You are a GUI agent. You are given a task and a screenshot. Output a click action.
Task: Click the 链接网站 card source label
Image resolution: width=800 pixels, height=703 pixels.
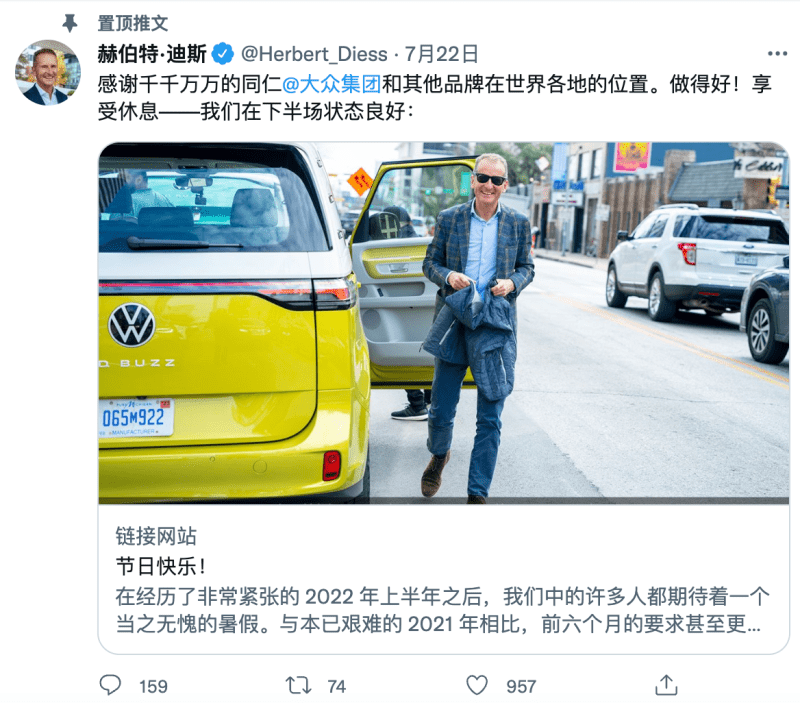[x=156, y=536]
